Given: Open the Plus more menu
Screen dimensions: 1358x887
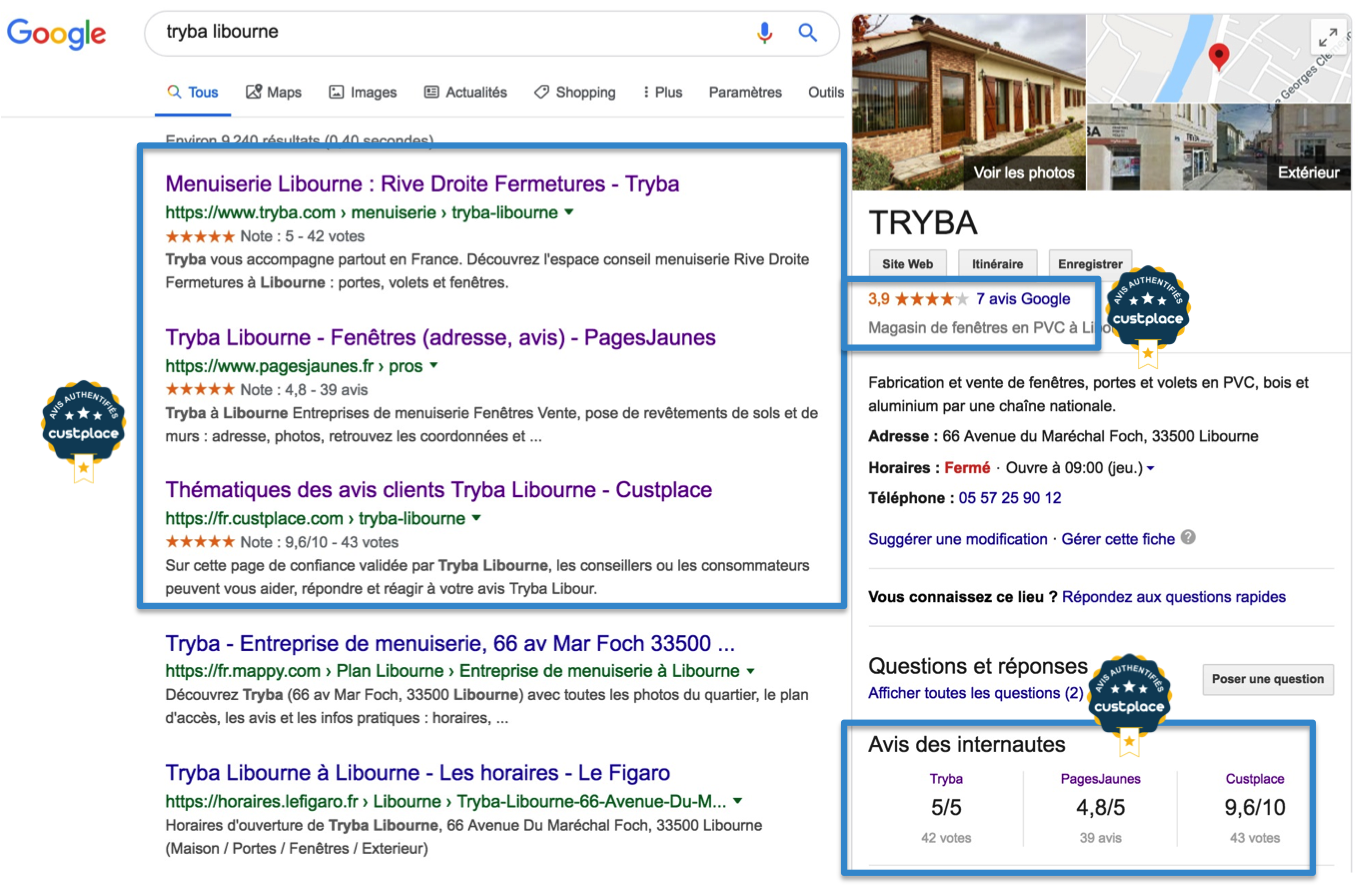Looking at the screenshot, I should pos(662,92).
